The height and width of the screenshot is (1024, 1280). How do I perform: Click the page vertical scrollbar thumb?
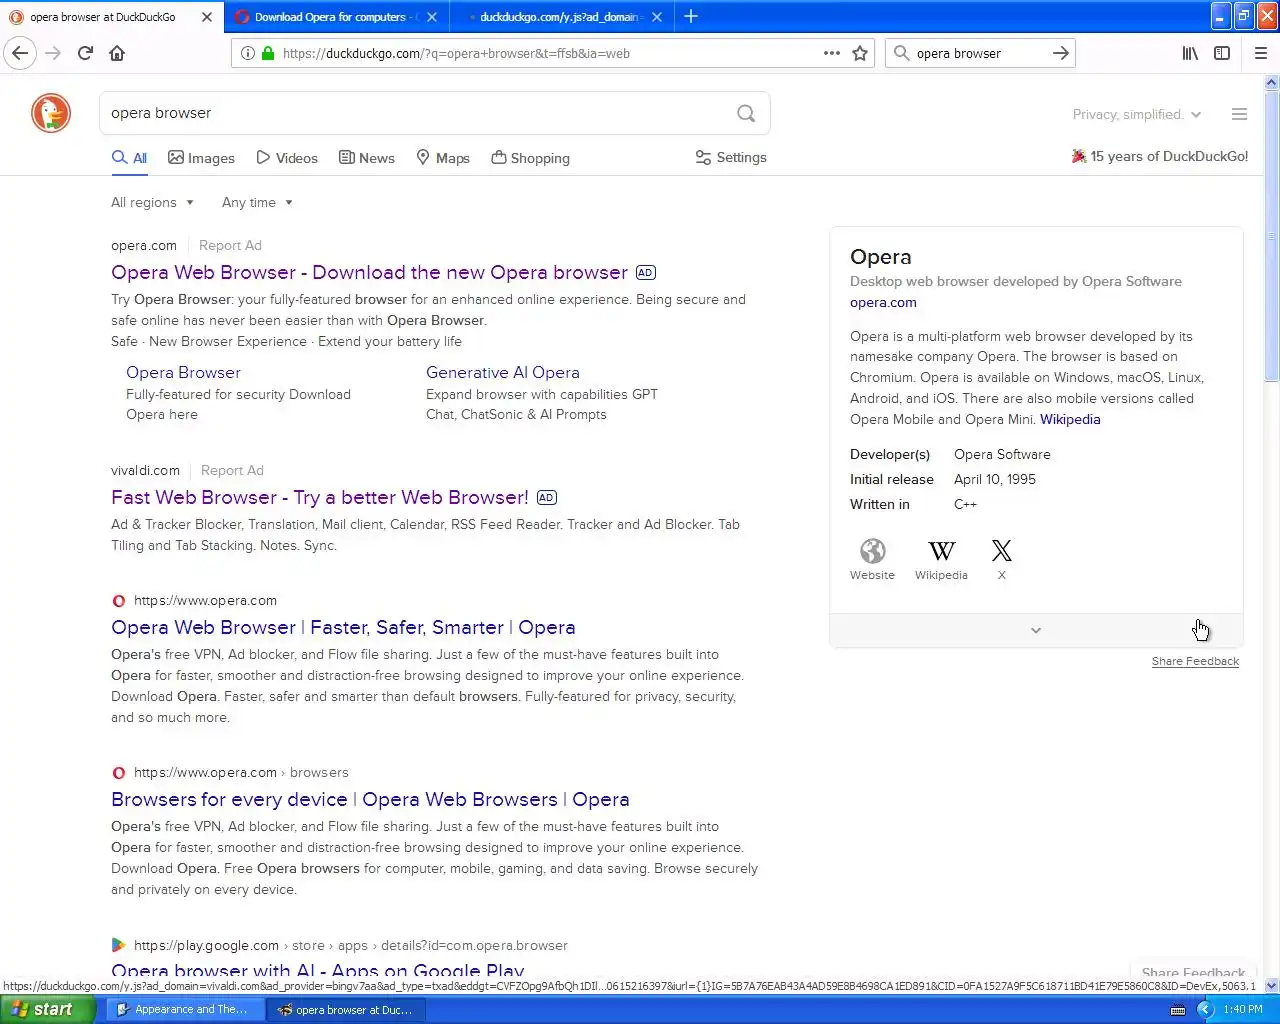1272,236
